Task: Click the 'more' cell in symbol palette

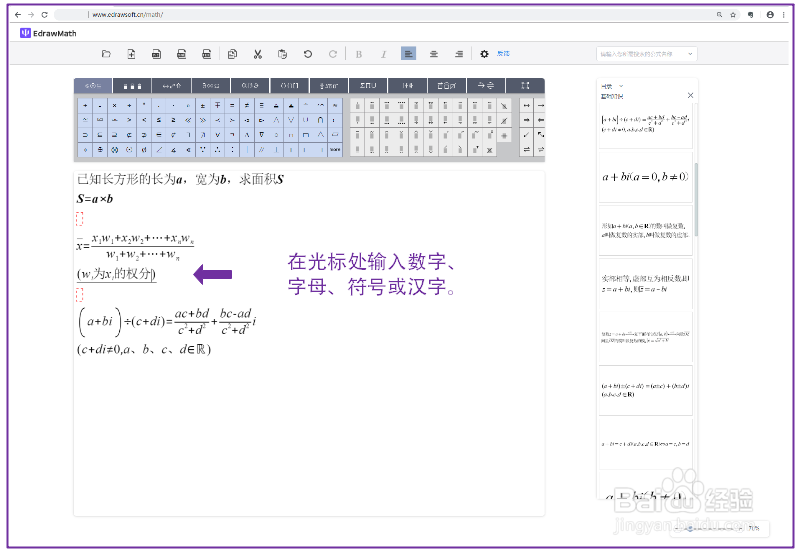Action: [335, 149]
